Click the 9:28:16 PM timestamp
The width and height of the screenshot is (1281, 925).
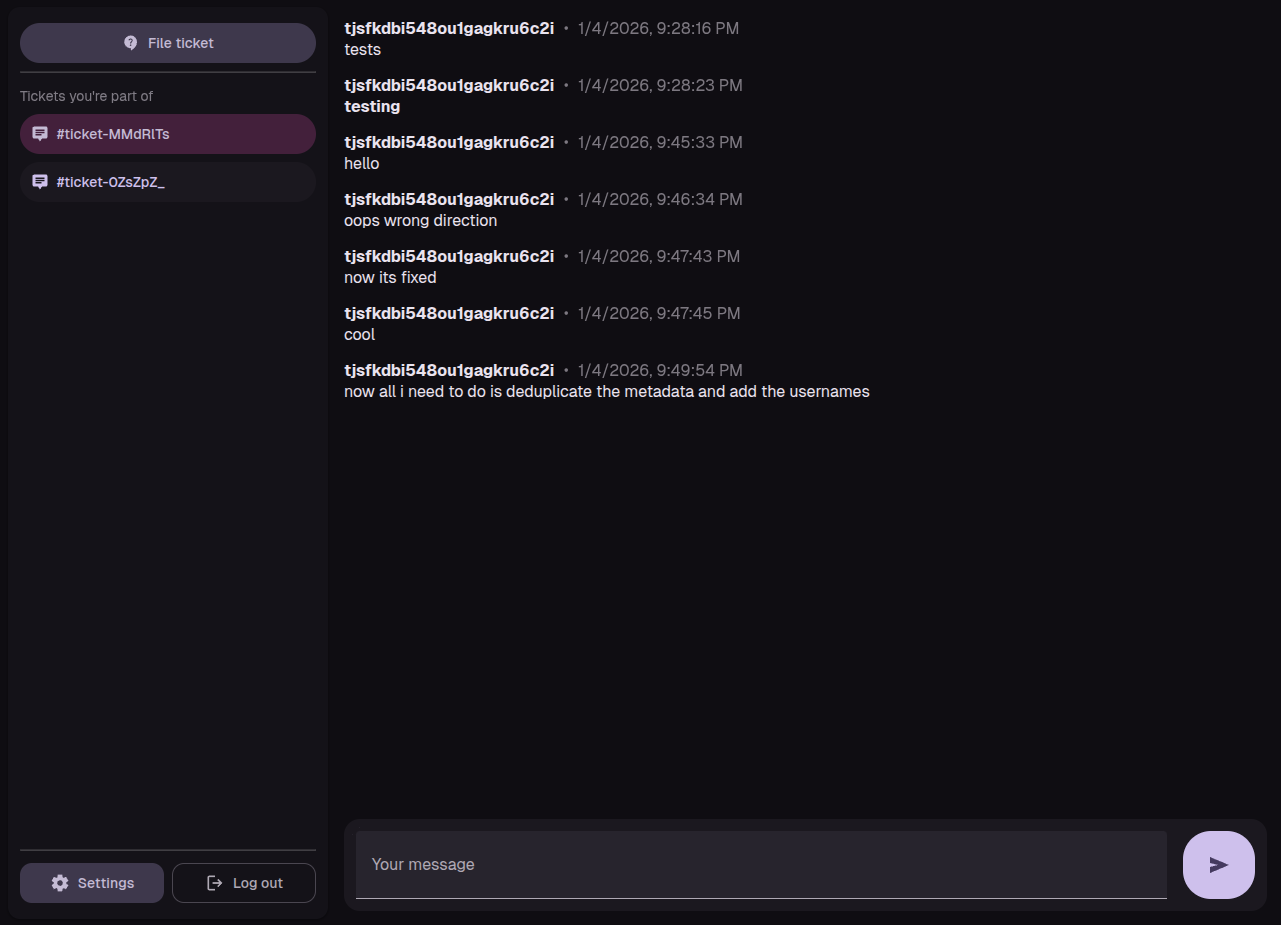(x=658, y=28)
